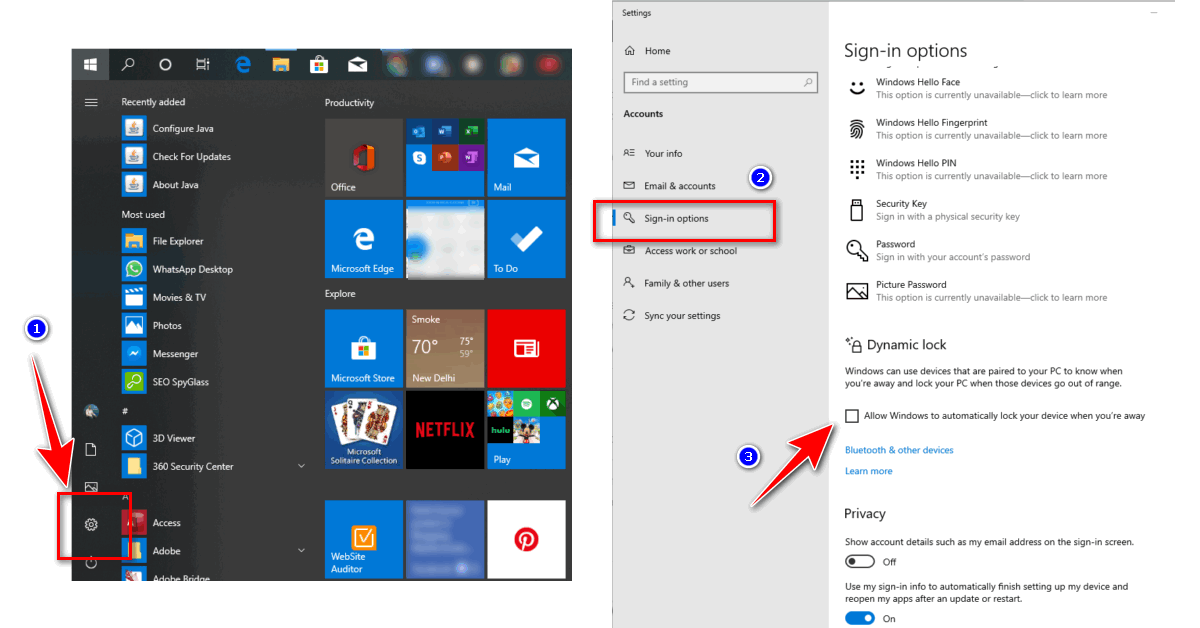Check 'Allow Windows to automatically lock your device'
The width and height of the screenshot is (1200, 628).
pos(854,415)
